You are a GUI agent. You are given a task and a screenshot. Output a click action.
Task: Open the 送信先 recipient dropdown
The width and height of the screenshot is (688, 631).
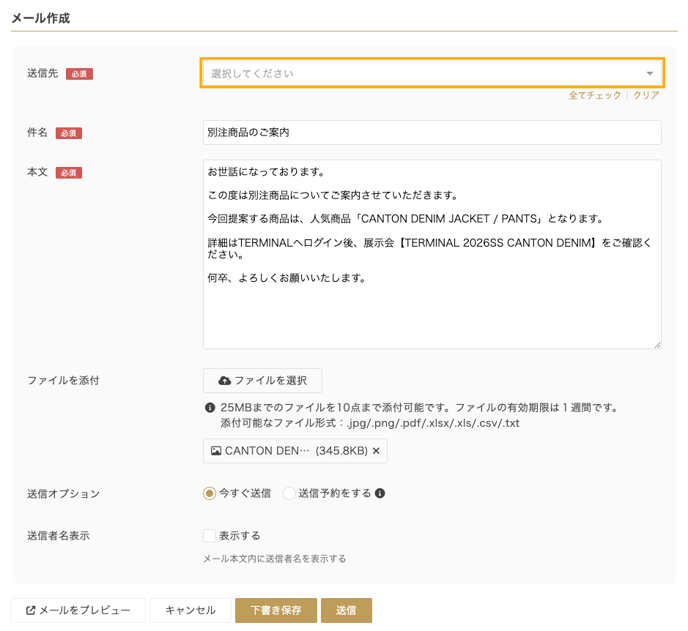click(x=432, y=73)
